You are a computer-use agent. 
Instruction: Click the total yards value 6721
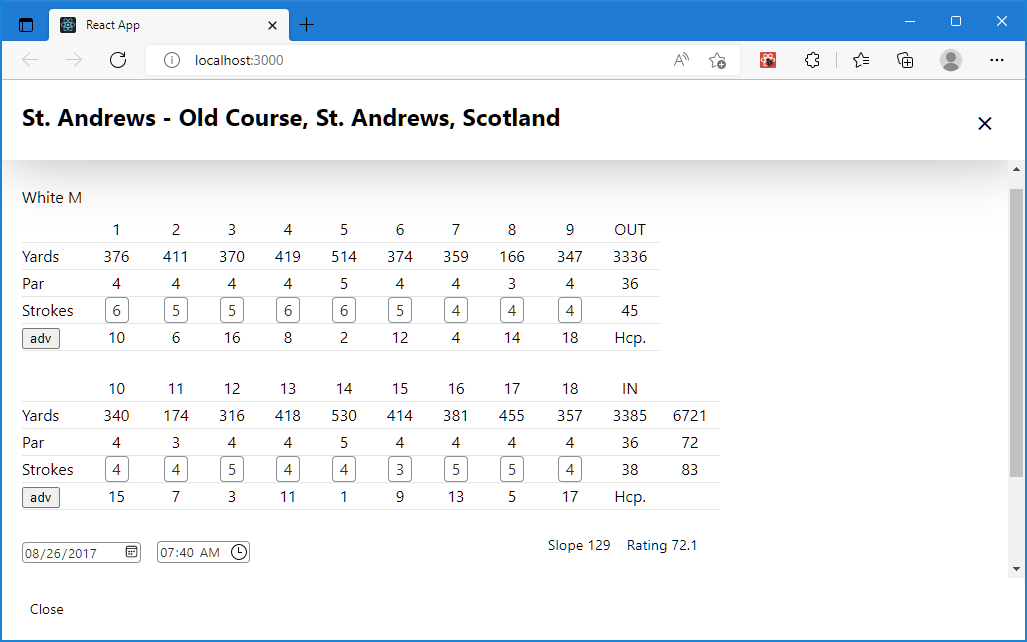coord(689,416)
